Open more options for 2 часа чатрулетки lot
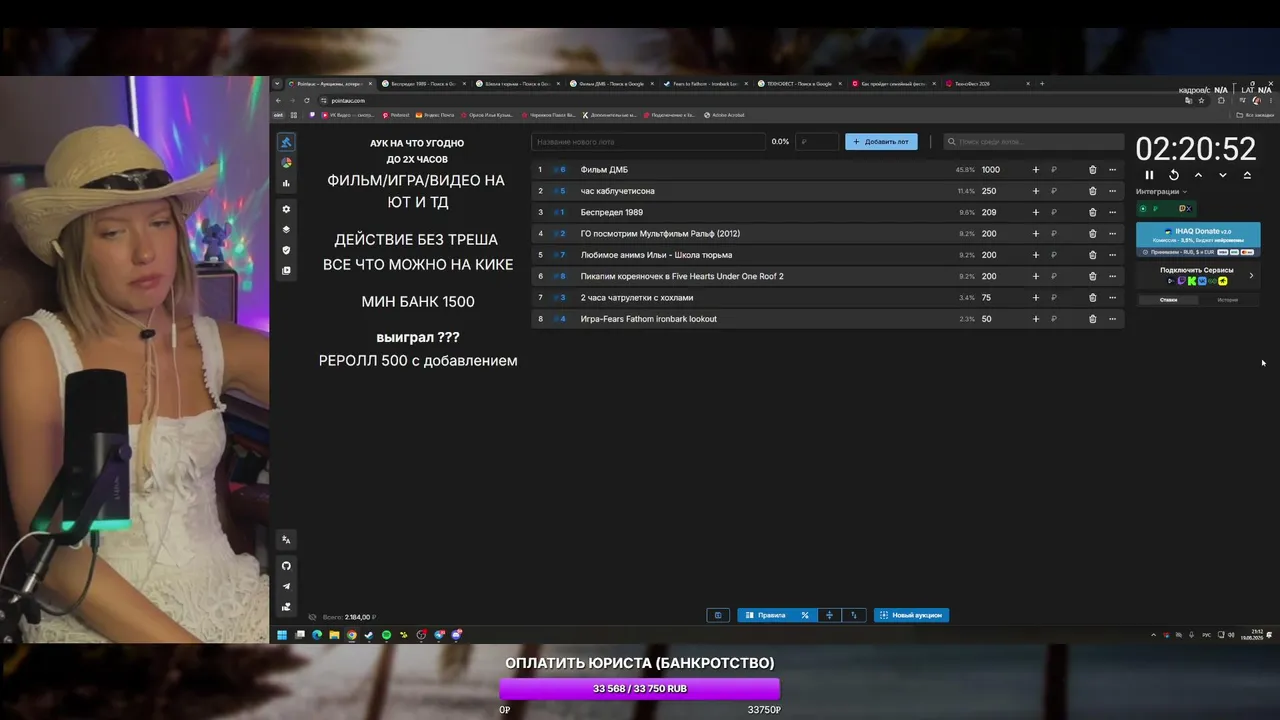 [x=1112, y=298]
